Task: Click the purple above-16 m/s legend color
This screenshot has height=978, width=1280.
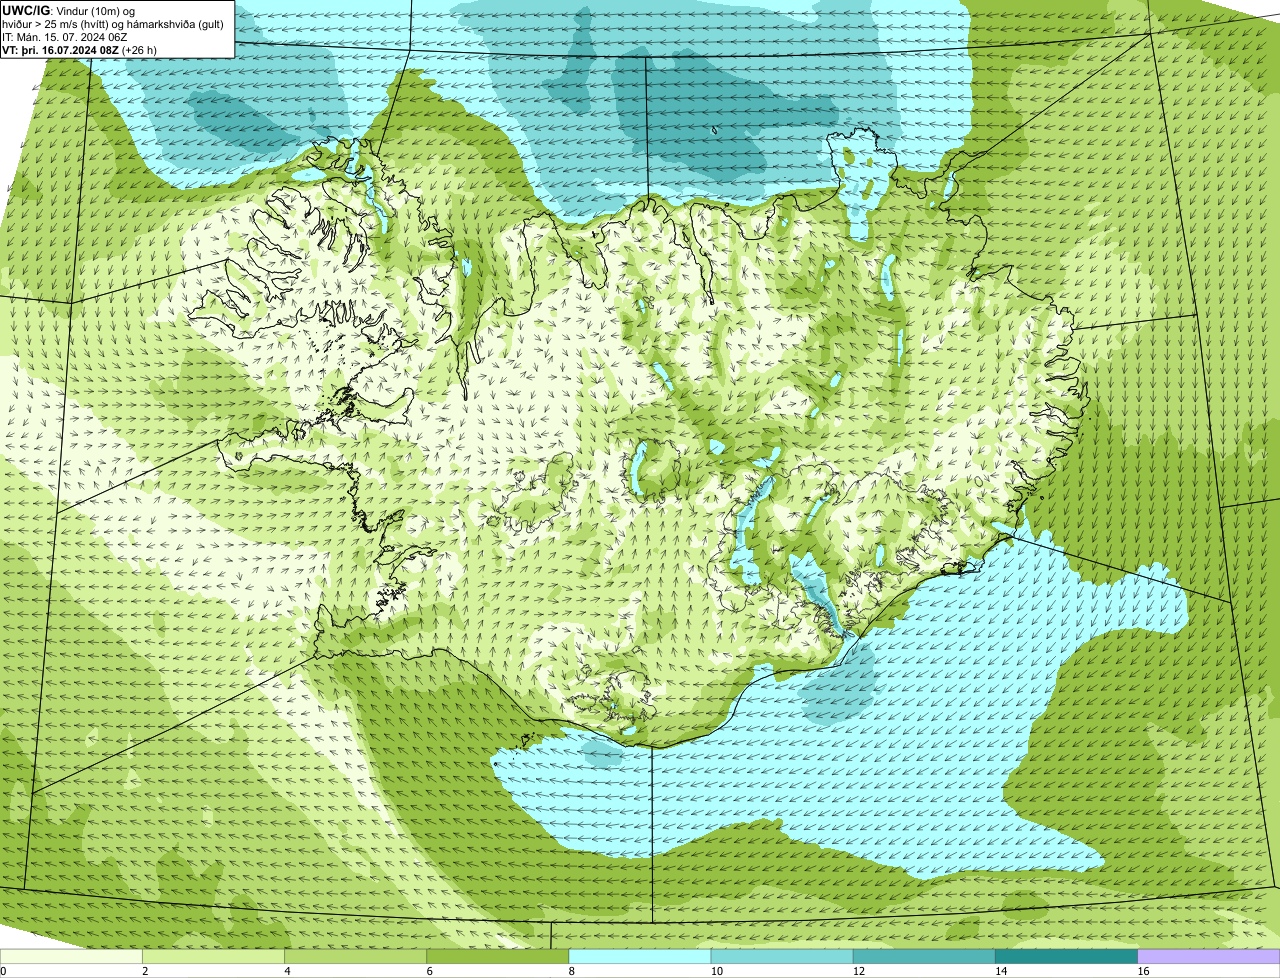Action: pyautogui.click(x=1209, y=957)
